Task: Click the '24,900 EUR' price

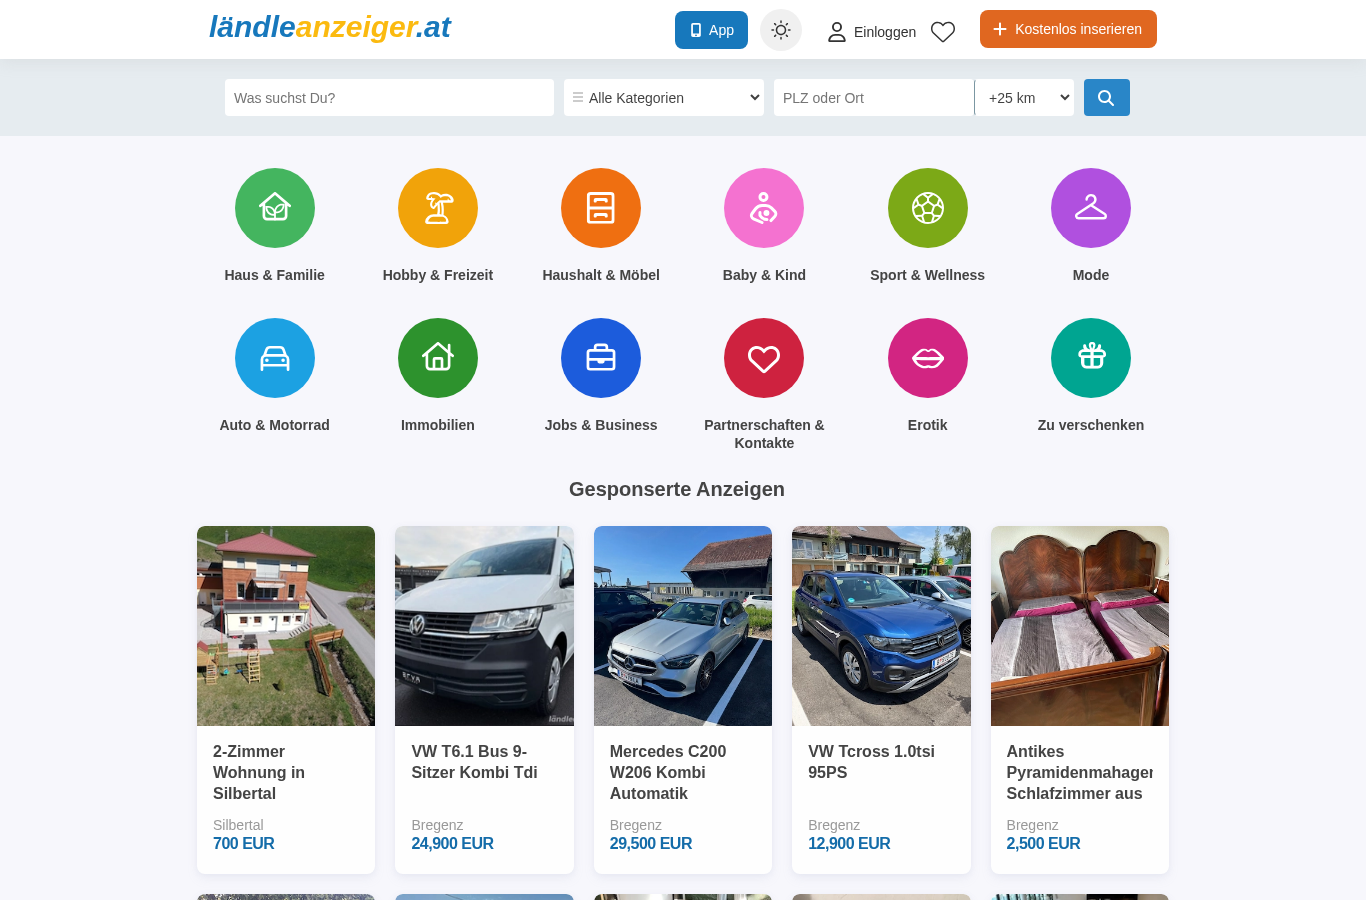Action: (x=453, y=843)
